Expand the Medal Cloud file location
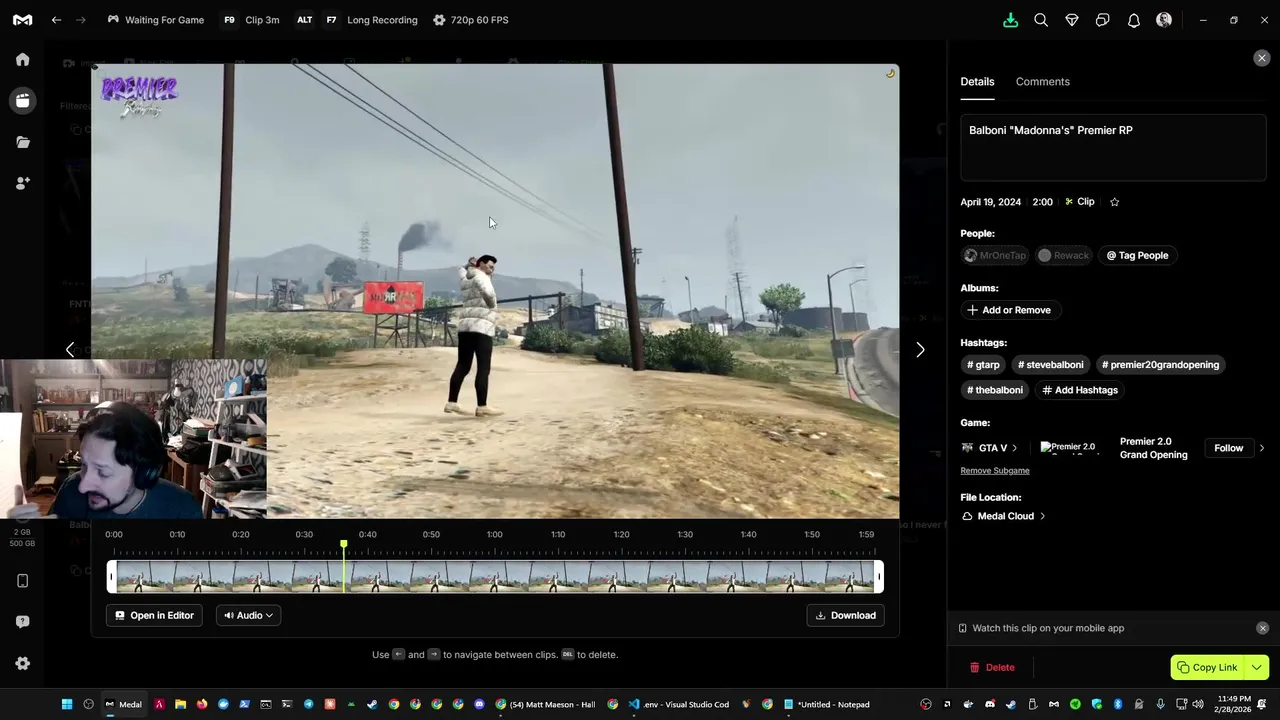1280x720 pixels. click(x=1004, y=516)
